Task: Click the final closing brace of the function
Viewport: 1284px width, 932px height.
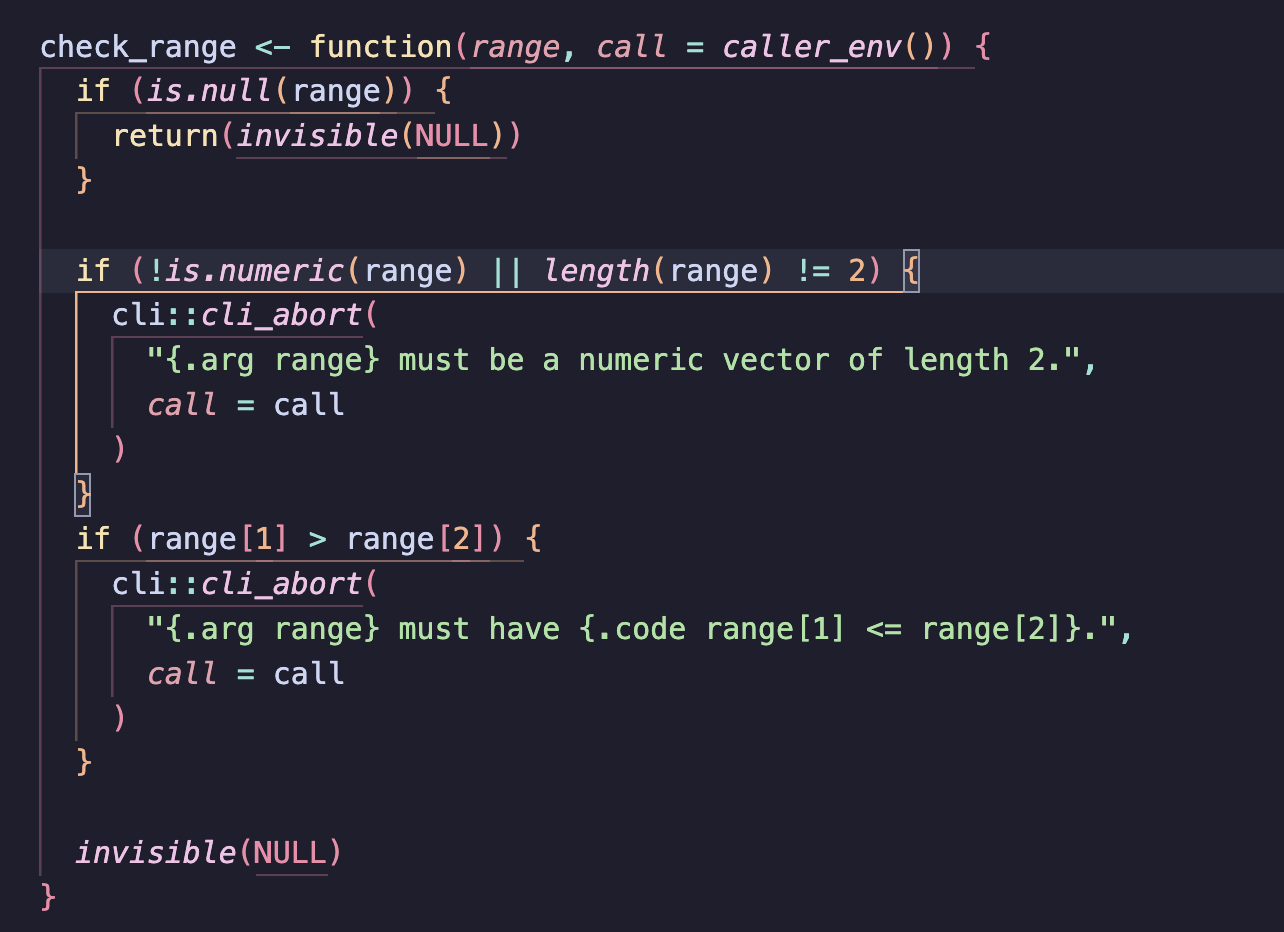Action: click(x=48, y=896)
